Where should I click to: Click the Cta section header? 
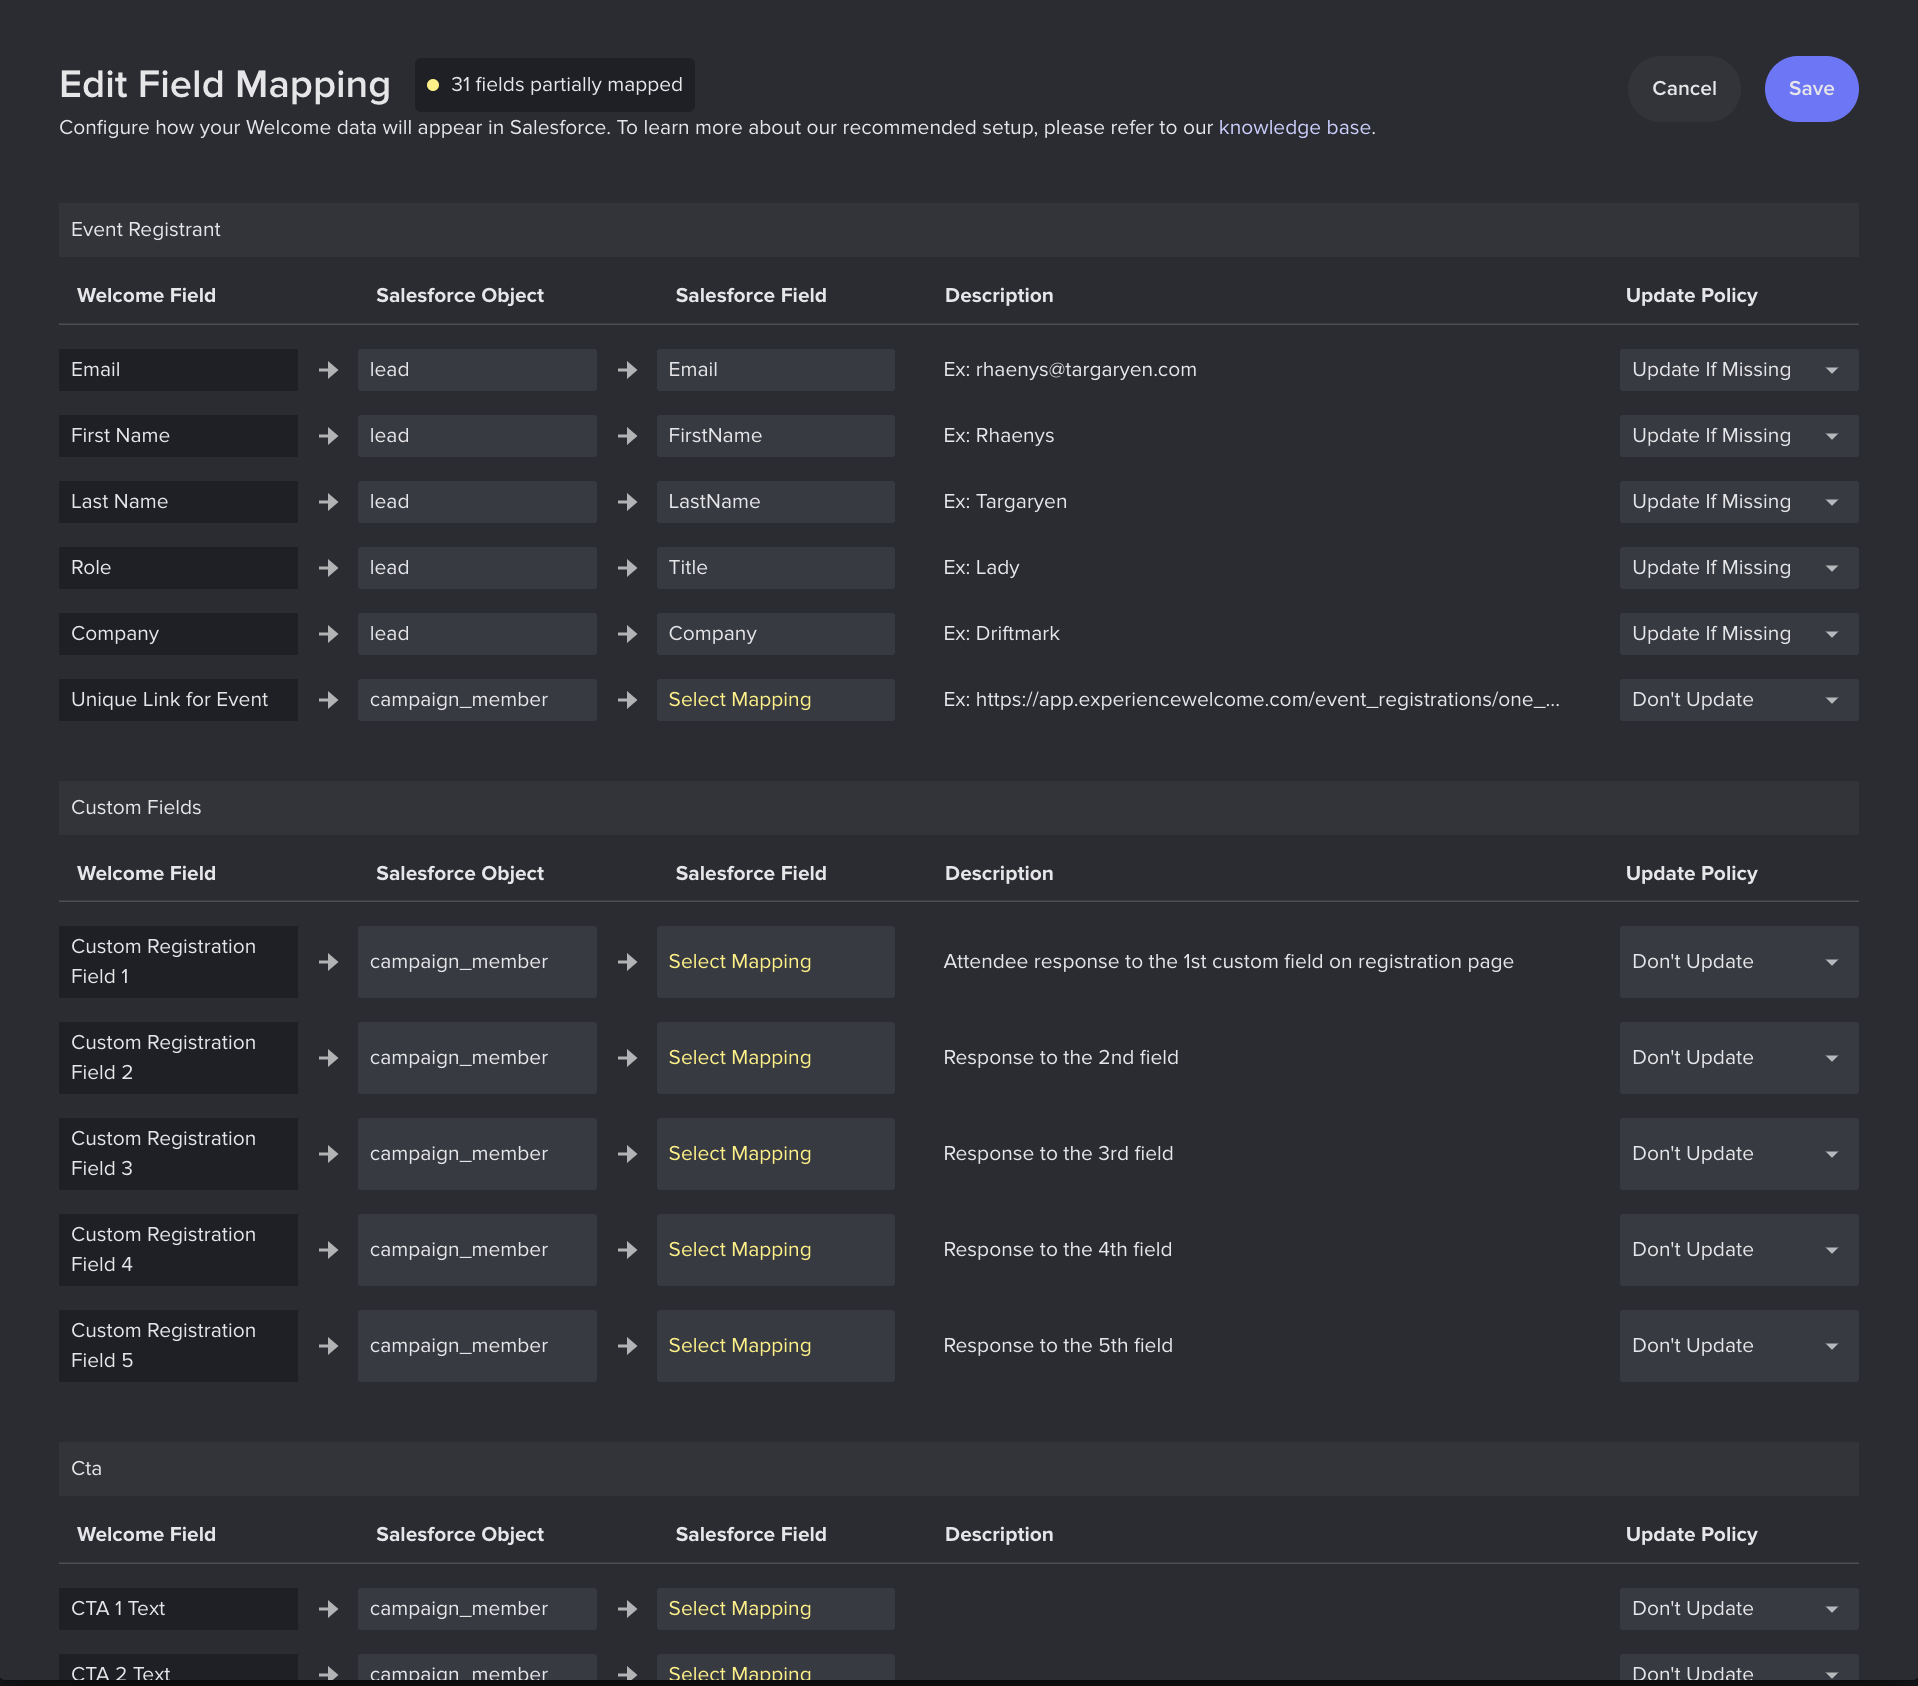(959, 1469)
